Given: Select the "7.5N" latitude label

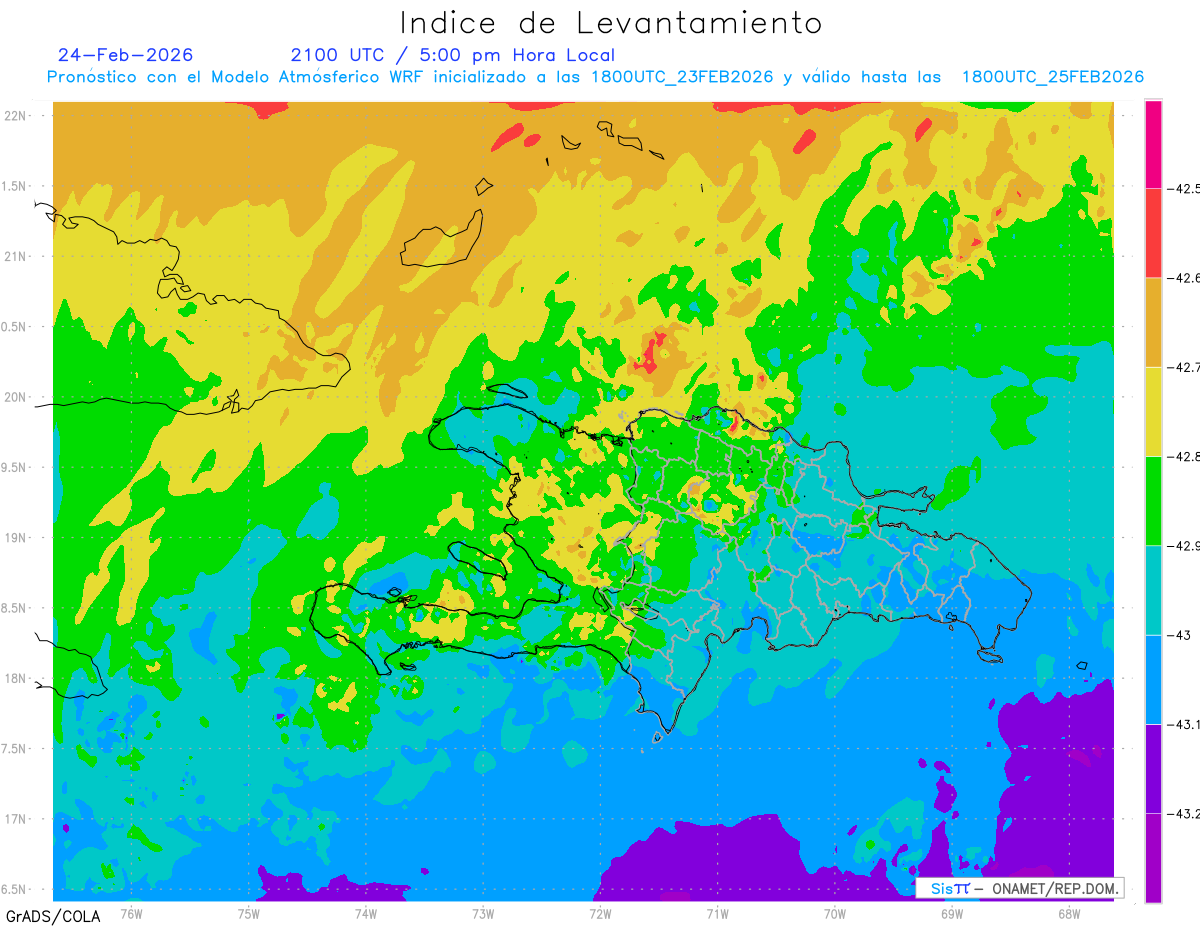Looking at the screenshot, I should (x=15, y=749).
